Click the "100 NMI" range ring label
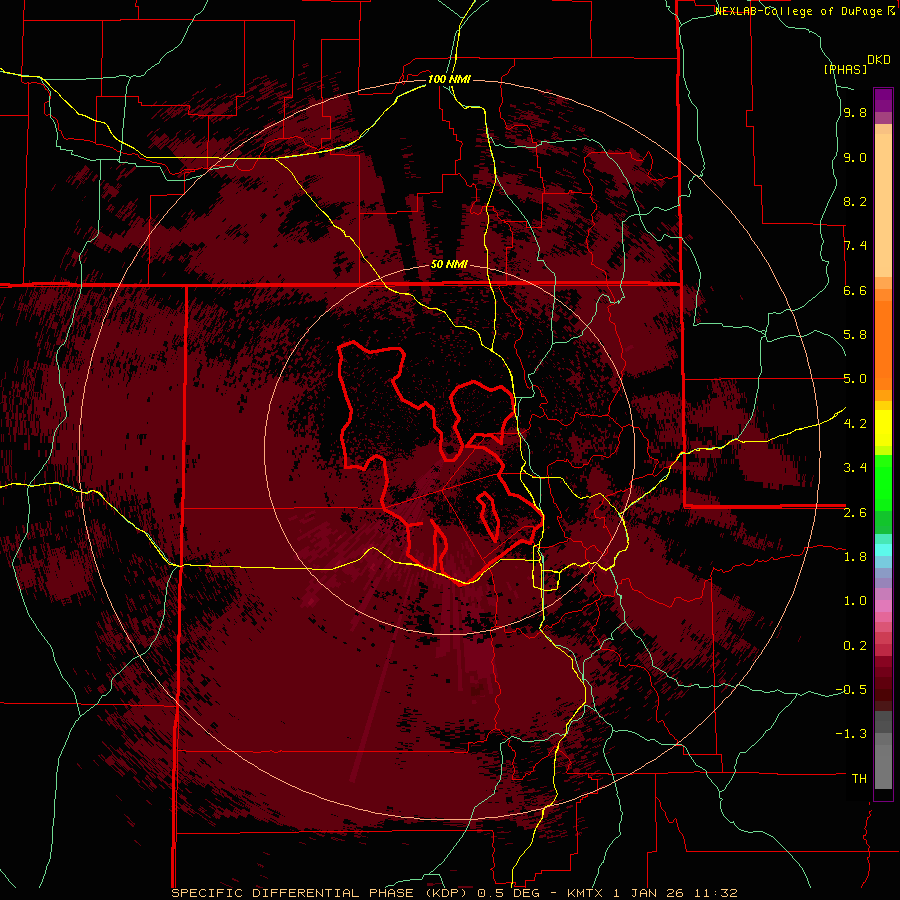This screenshot has width=900, height=900. click(449, 79)
